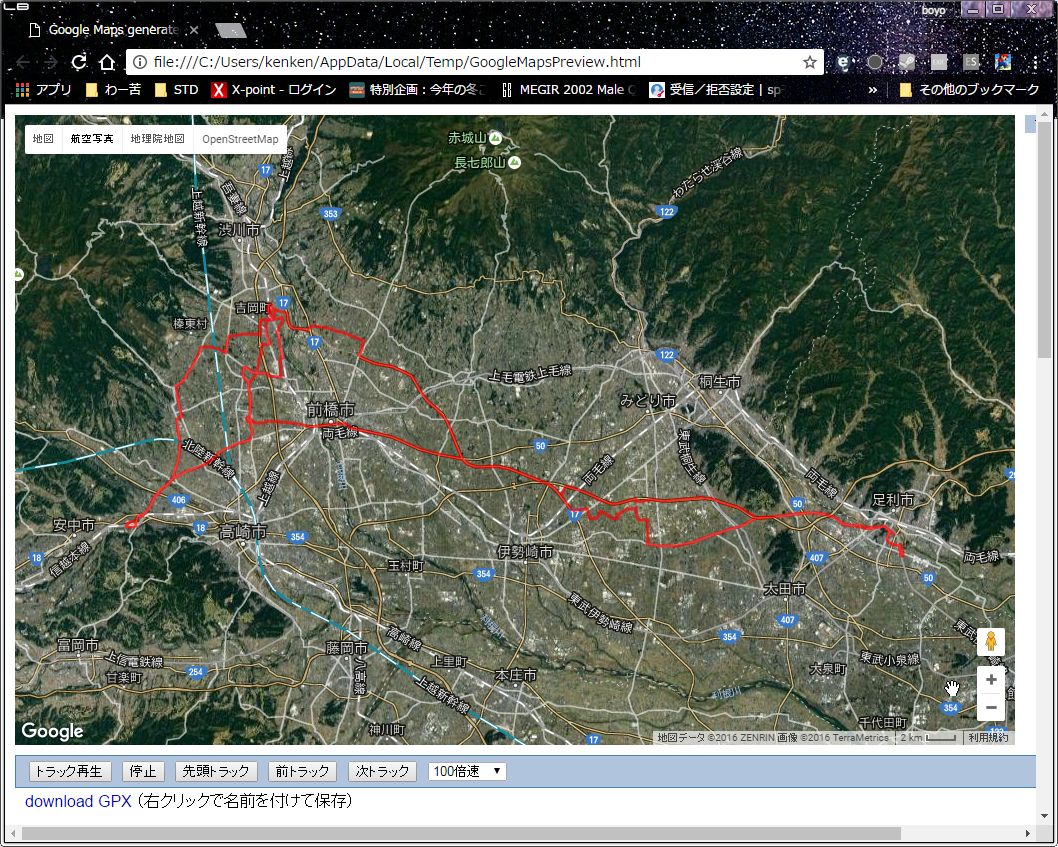Open the 長七郎山 mountain marker
Image resolution: width=1058 pixels, height=847 pixels.
pyautogui.click(x=514, y=162)
